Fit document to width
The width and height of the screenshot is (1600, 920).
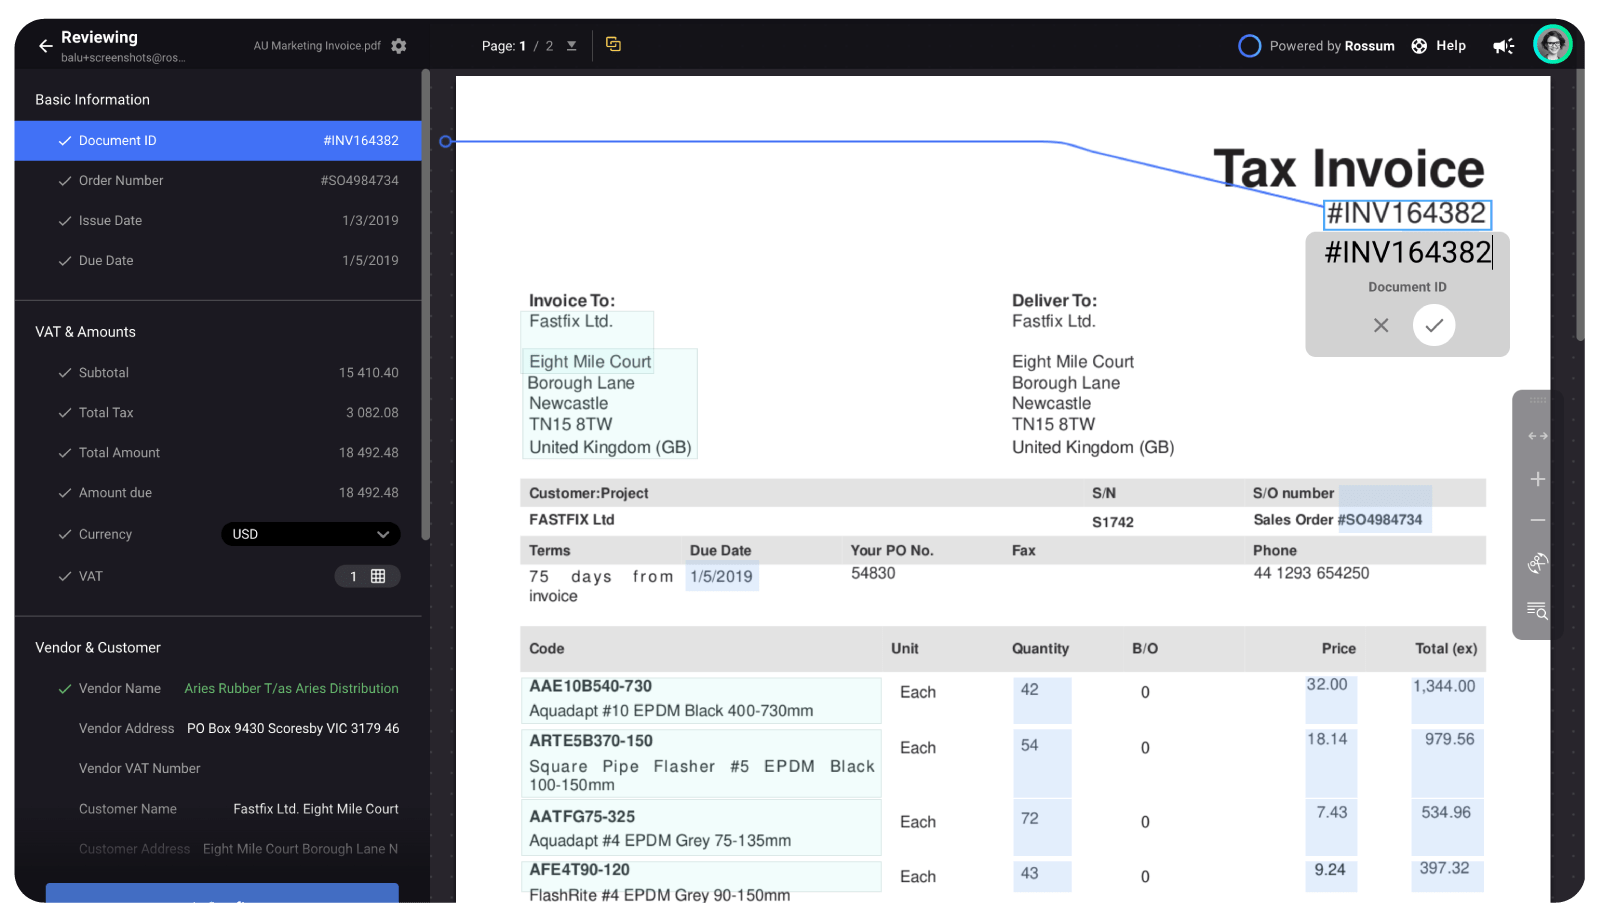(x=1537, y=435)
